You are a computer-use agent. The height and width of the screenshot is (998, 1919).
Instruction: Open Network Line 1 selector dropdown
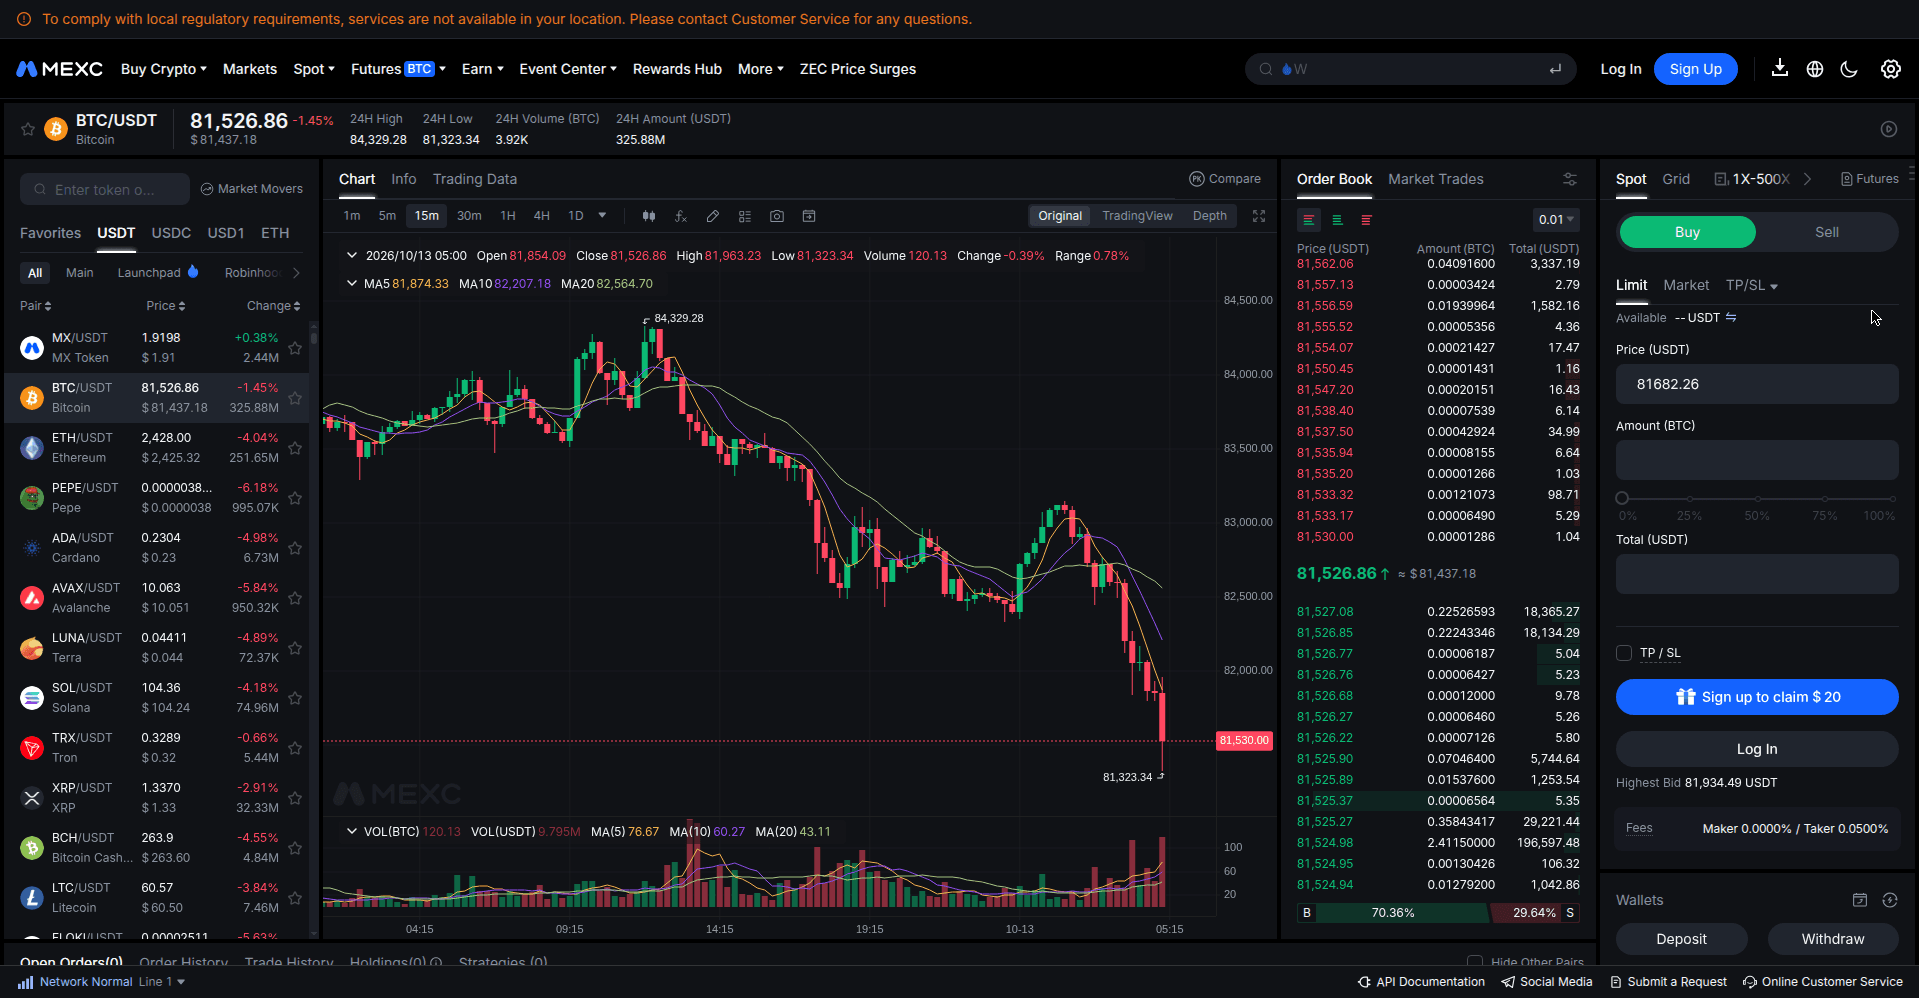pos(162,982)
